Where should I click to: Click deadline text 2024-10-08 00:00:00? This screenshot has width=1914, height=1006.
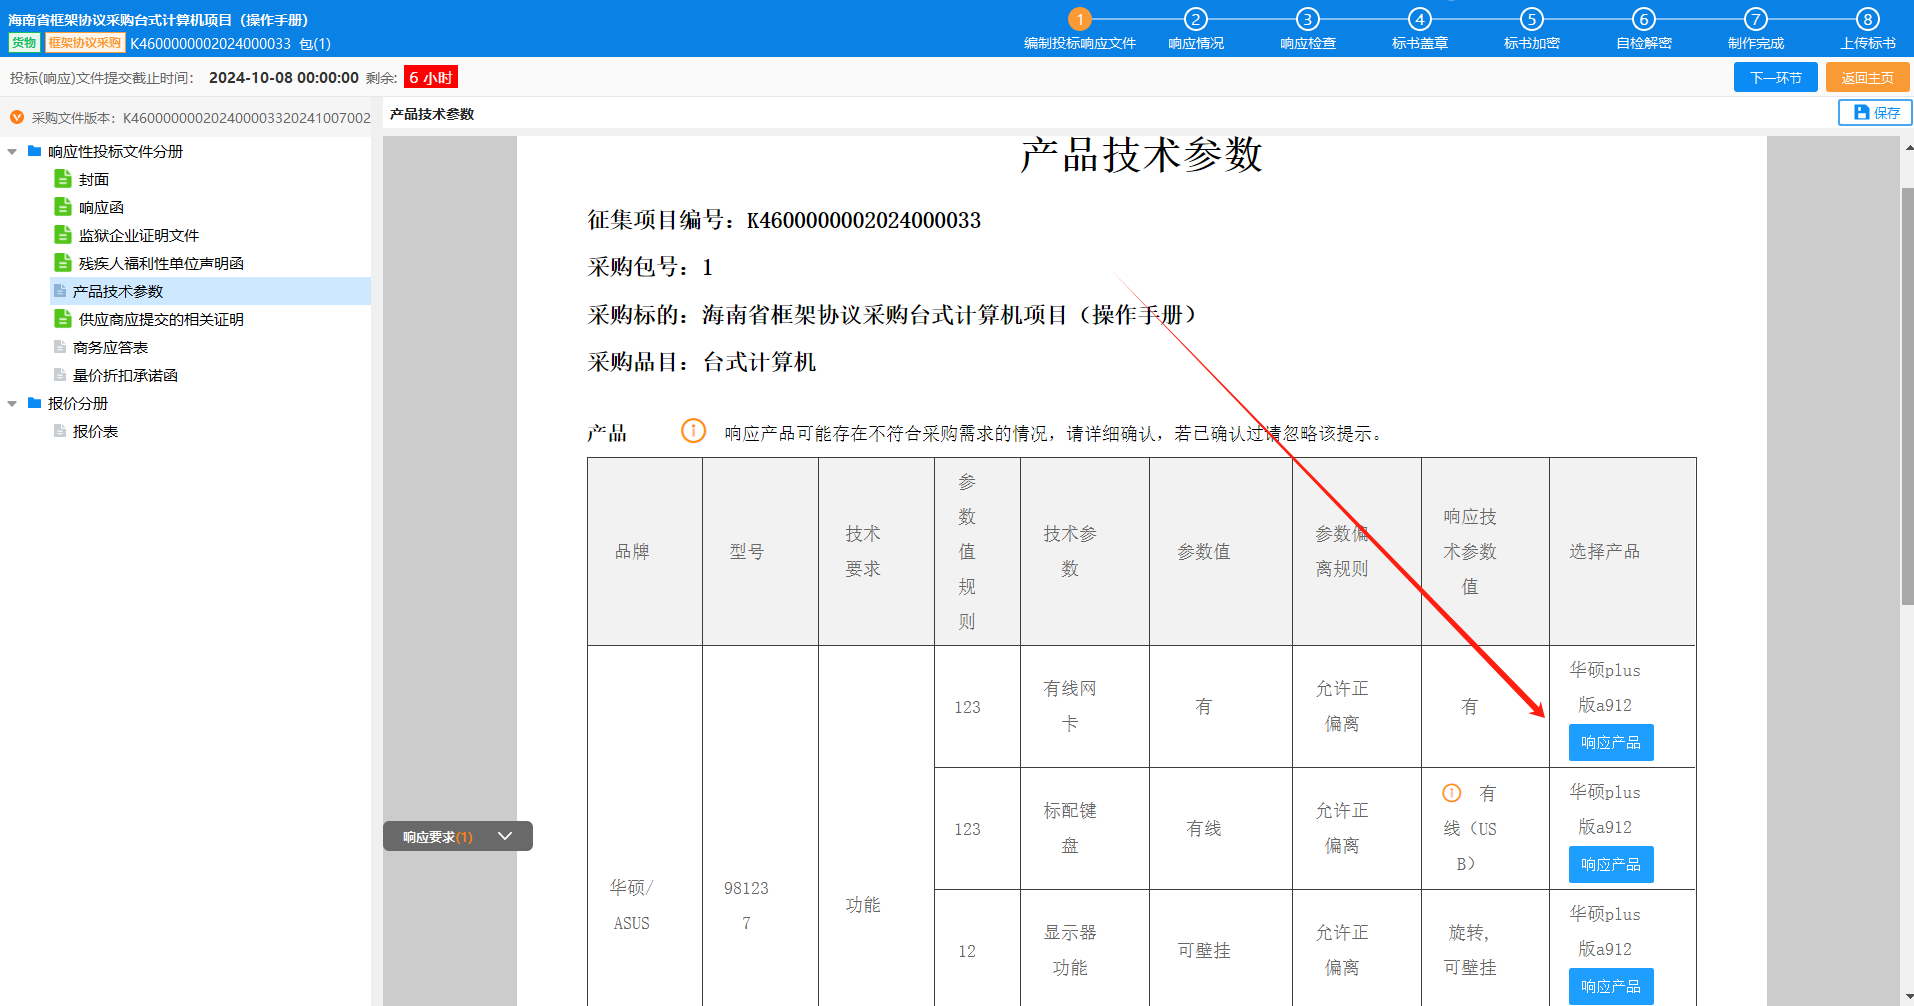[x=284, y=77]
